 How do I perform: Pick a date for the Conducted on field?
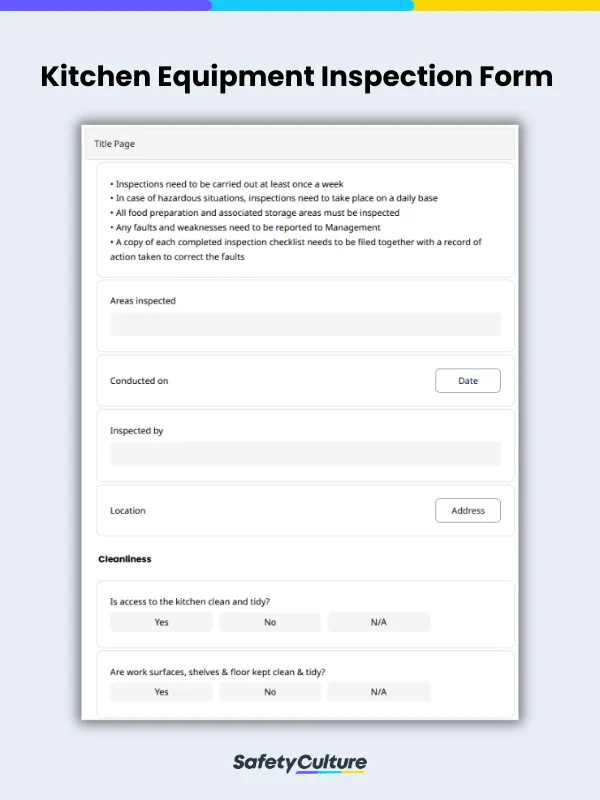click(467, 380)
